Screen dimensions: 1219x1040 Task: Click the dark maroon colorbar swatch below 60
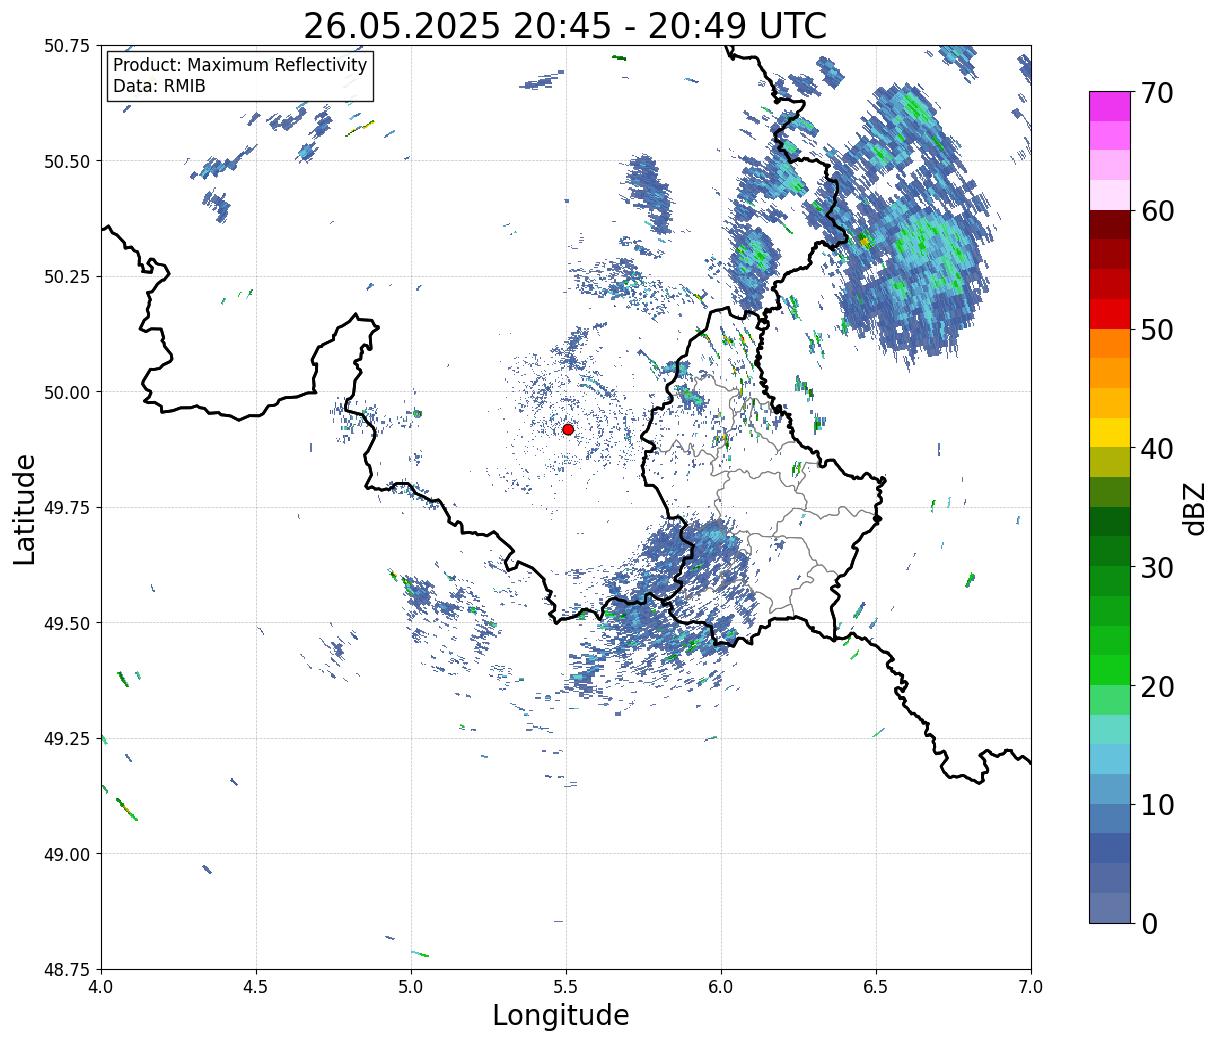(1110, 225)
